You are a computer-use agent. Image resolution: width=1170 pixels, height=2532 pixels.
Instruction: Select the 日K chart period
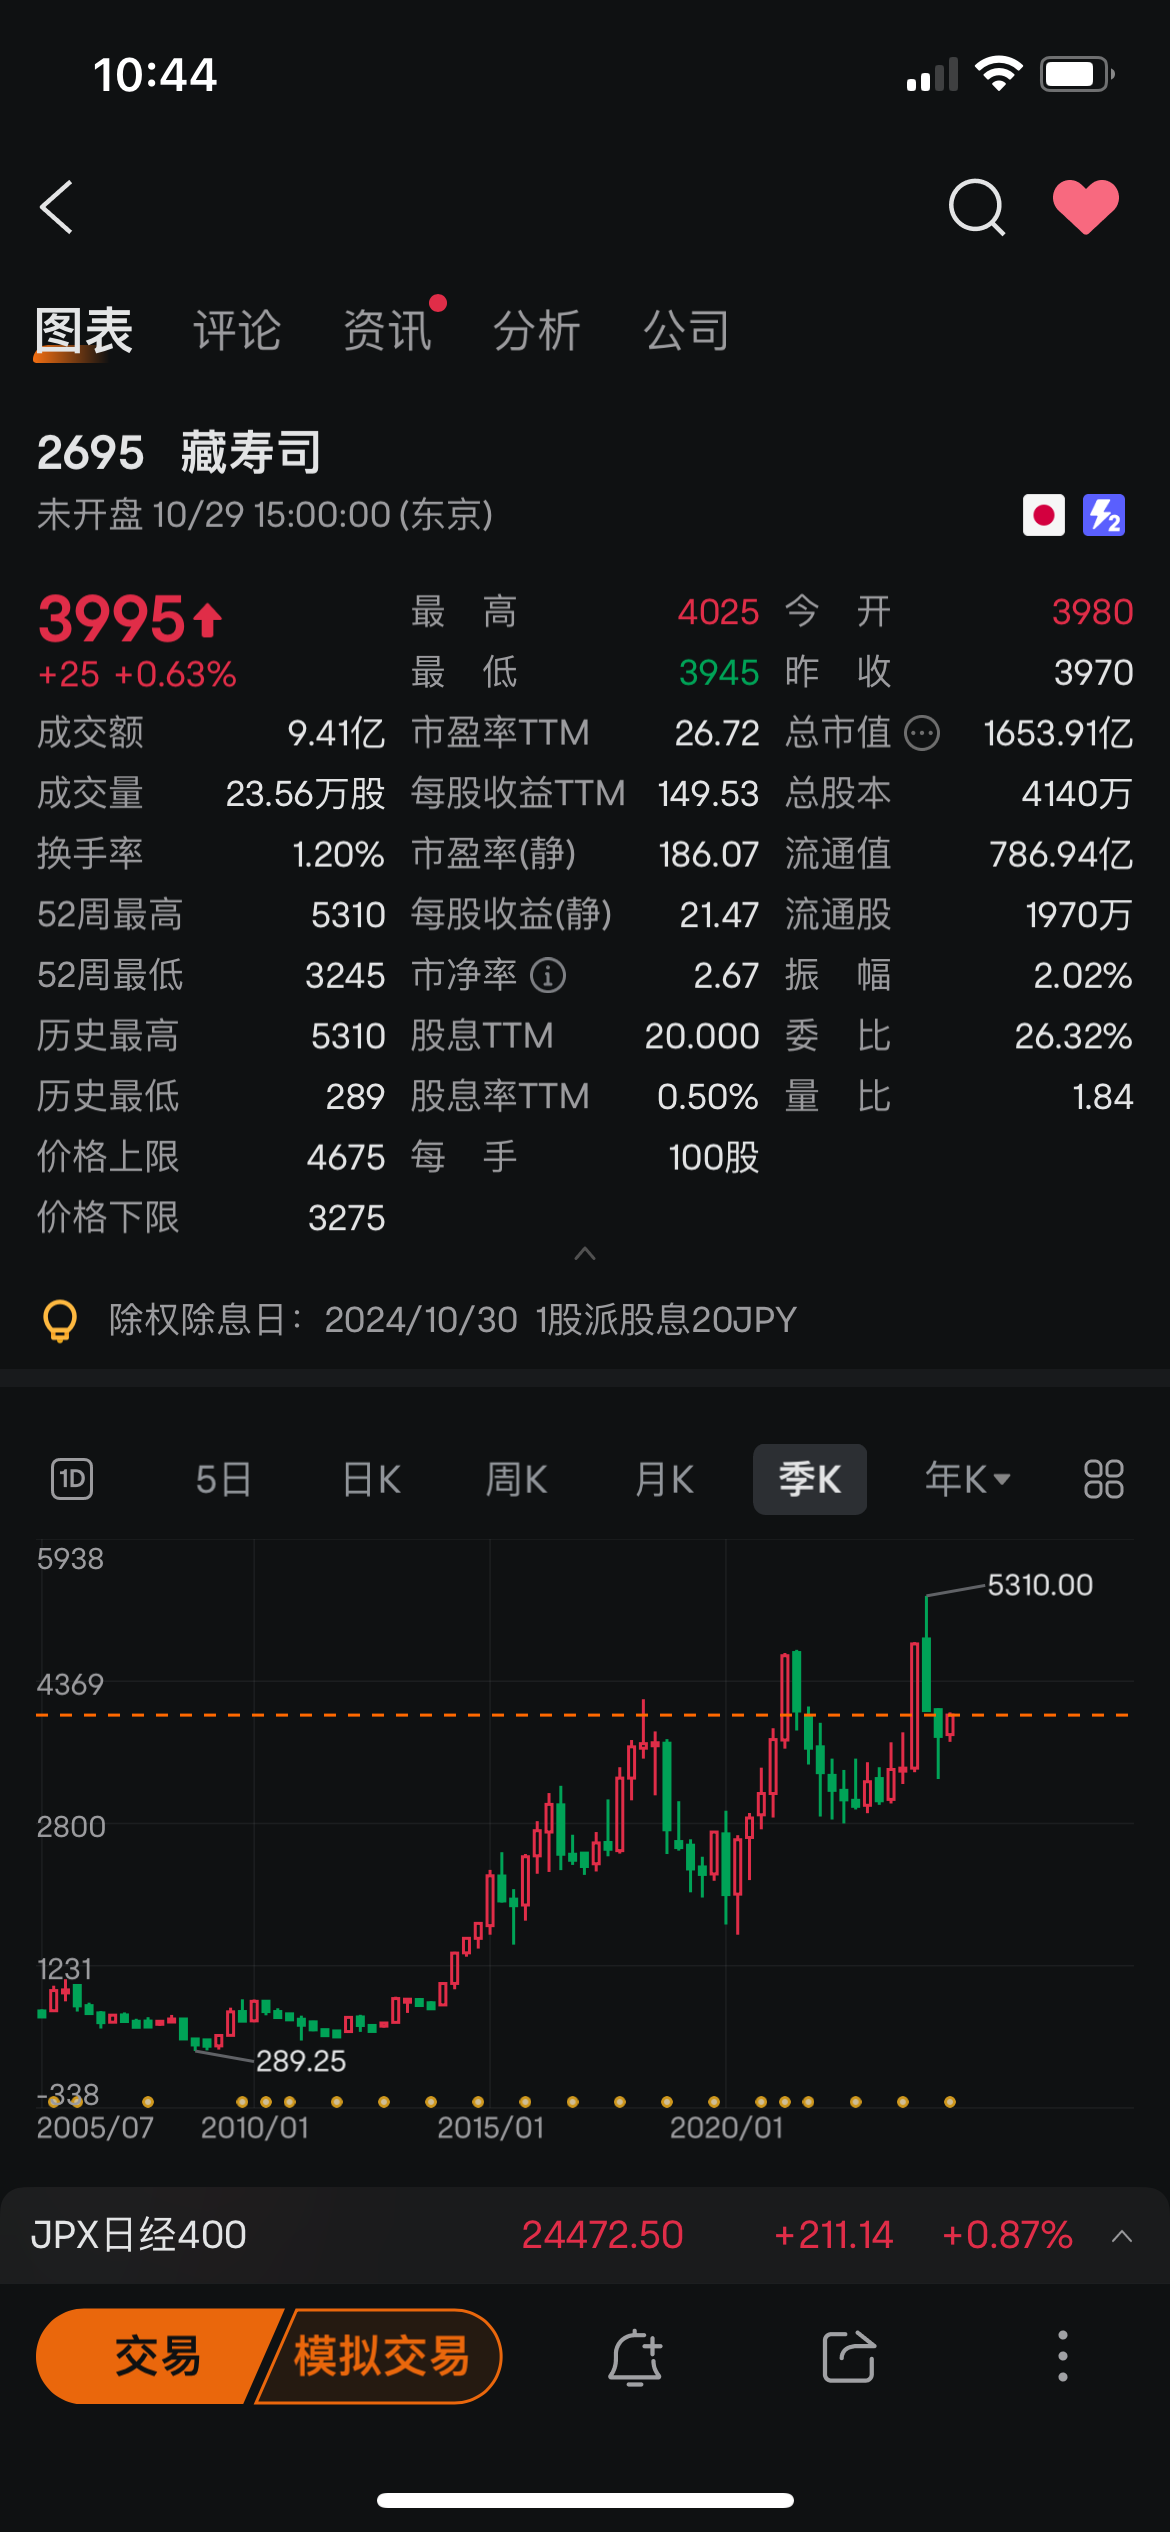click(371, 1479)
